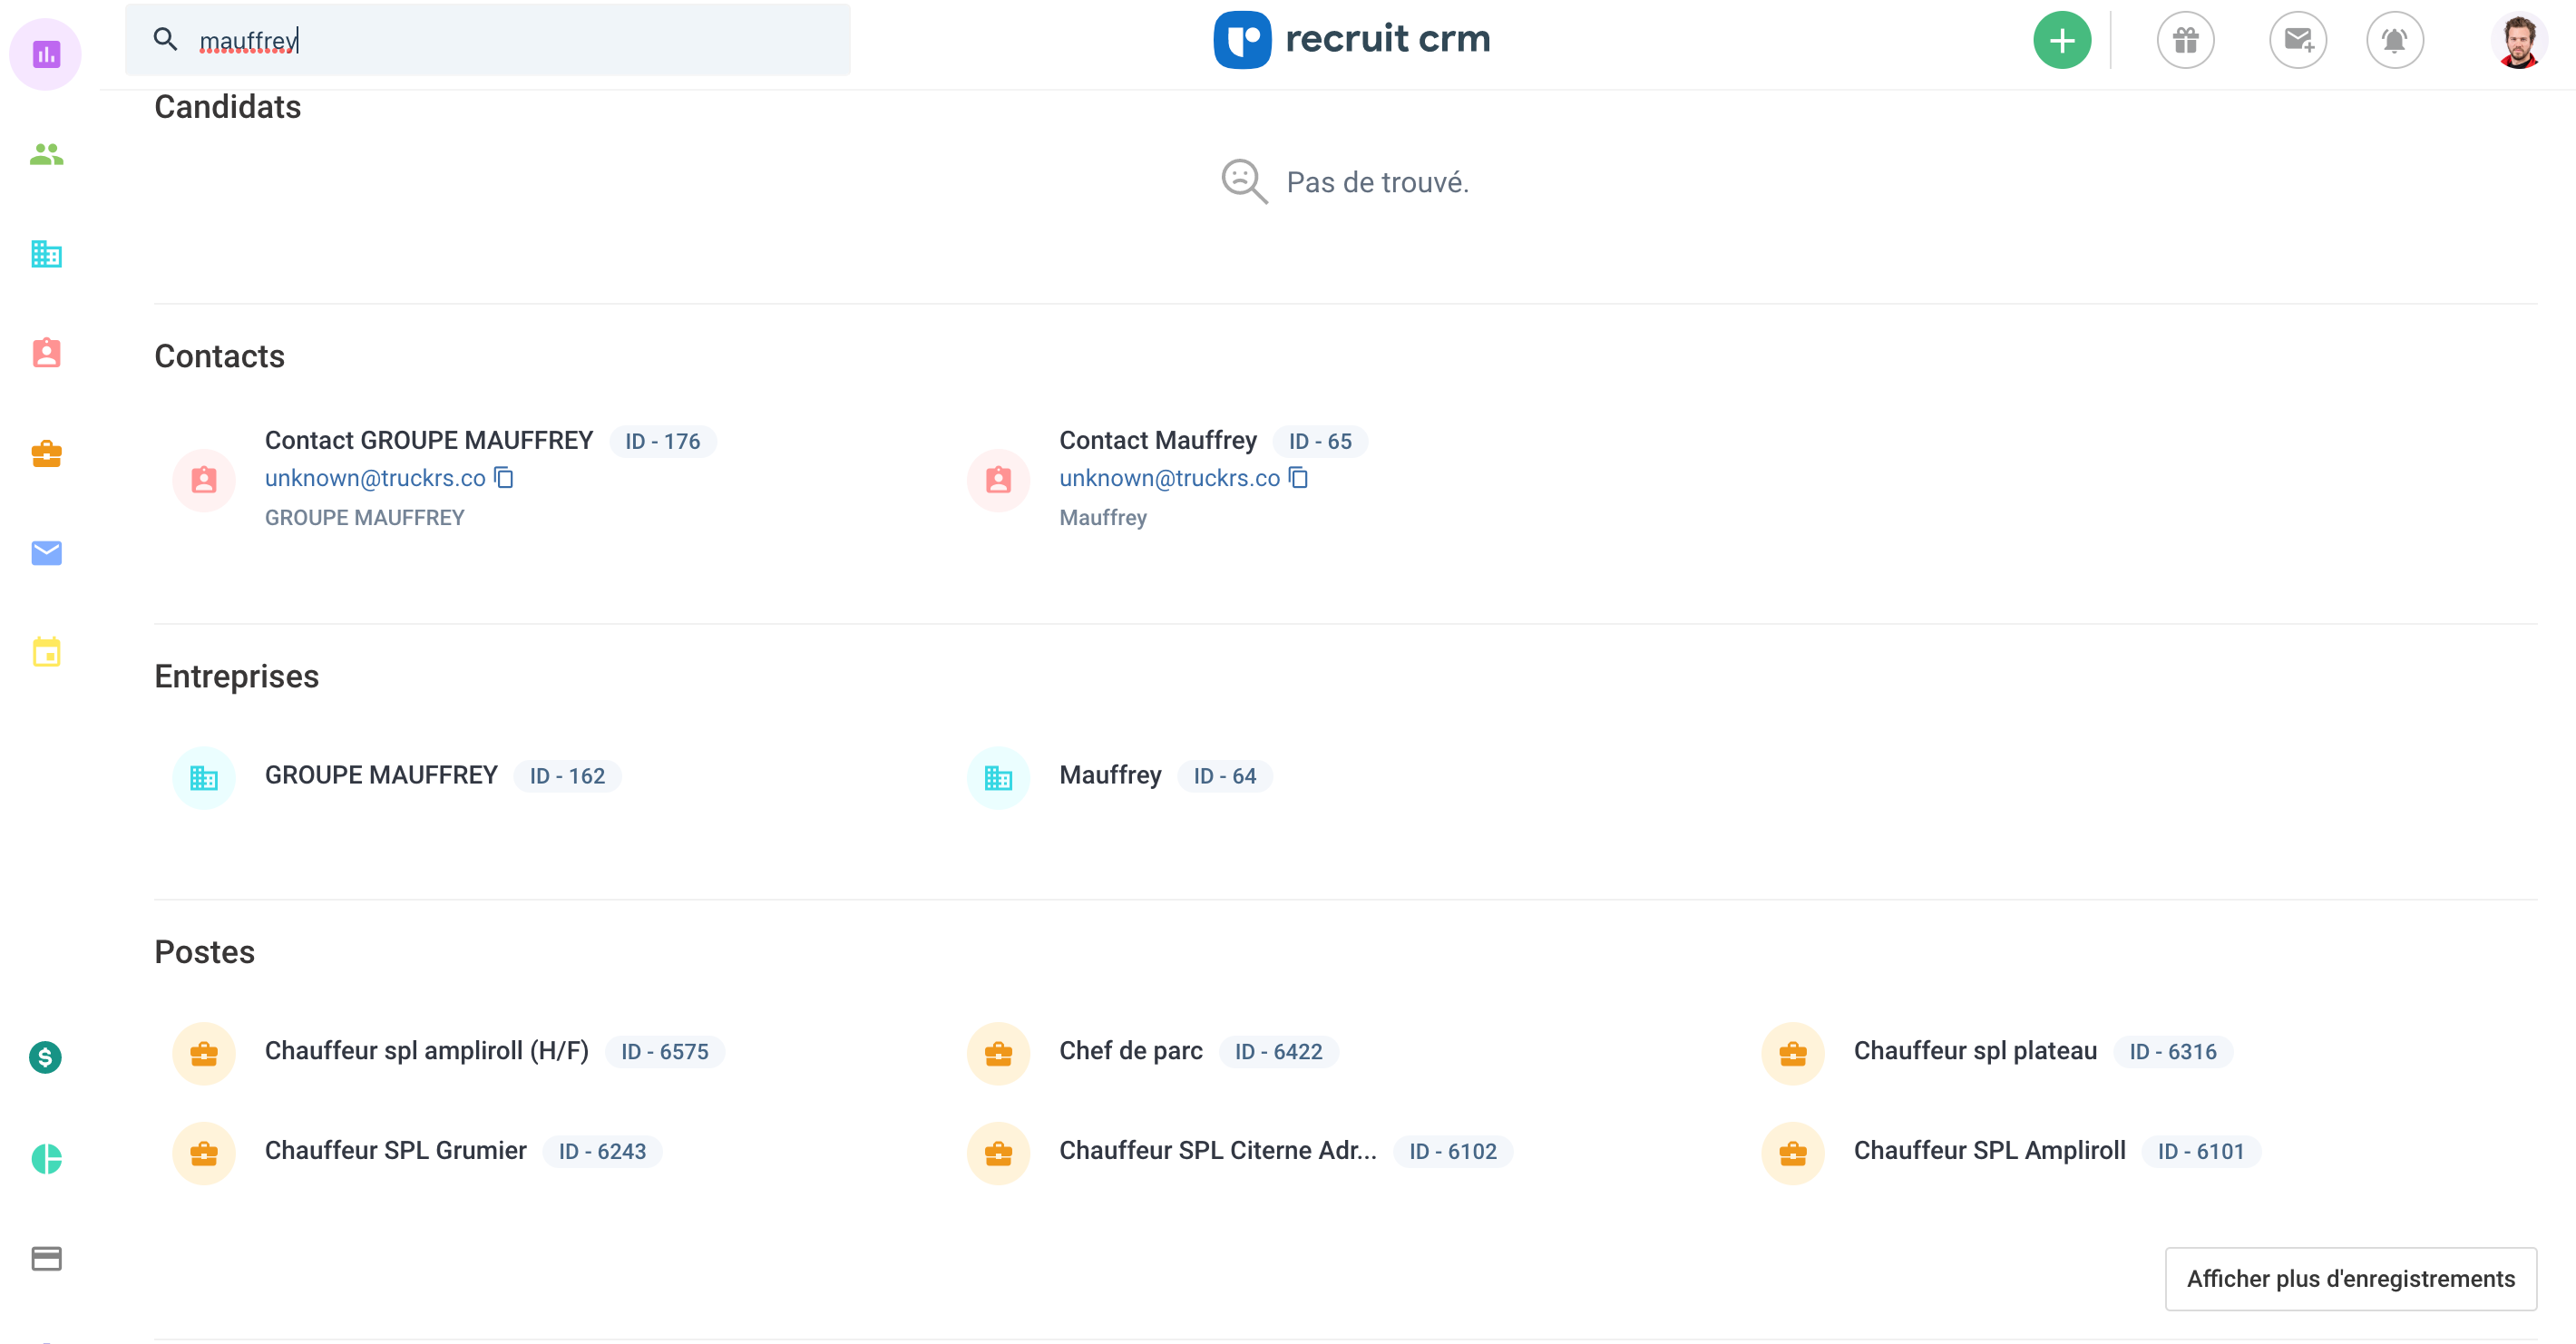Click the Postes section heading
Viewport: 2576px width, 1344px height.
(x=205, y=952)
